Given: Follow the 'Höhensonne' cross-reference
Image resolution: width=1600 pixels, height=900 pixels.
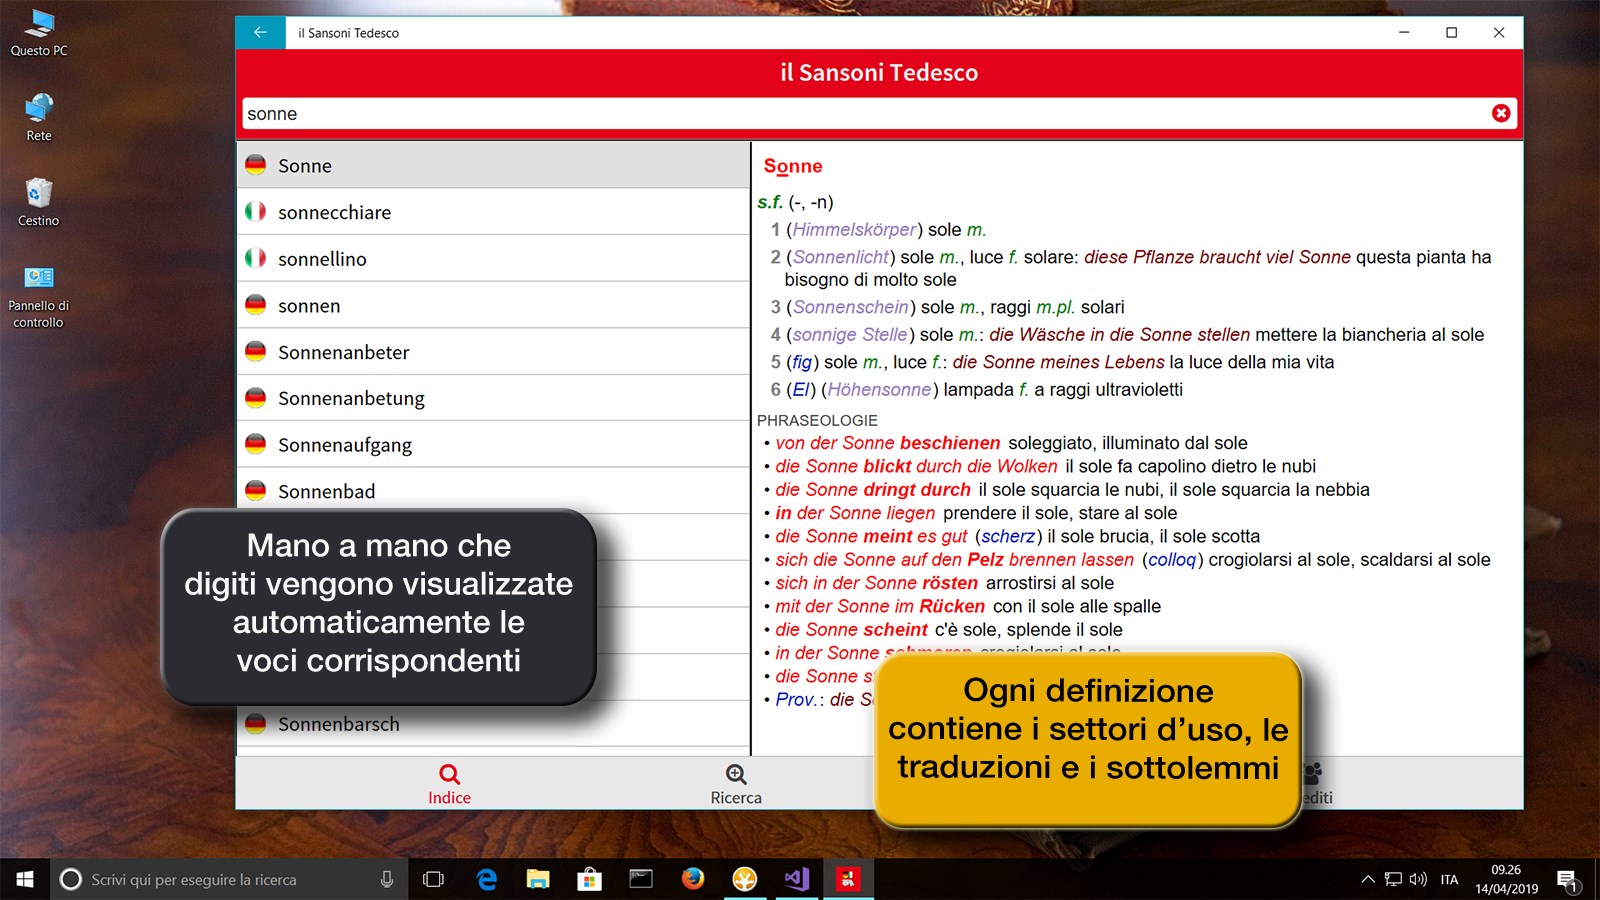Looking at the screenshot, I should click(880, 390).
